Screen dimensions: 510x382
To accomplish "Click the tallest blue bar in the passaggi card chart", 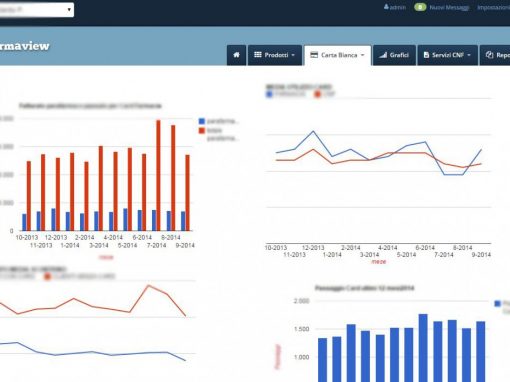I will tap(423, 348).
